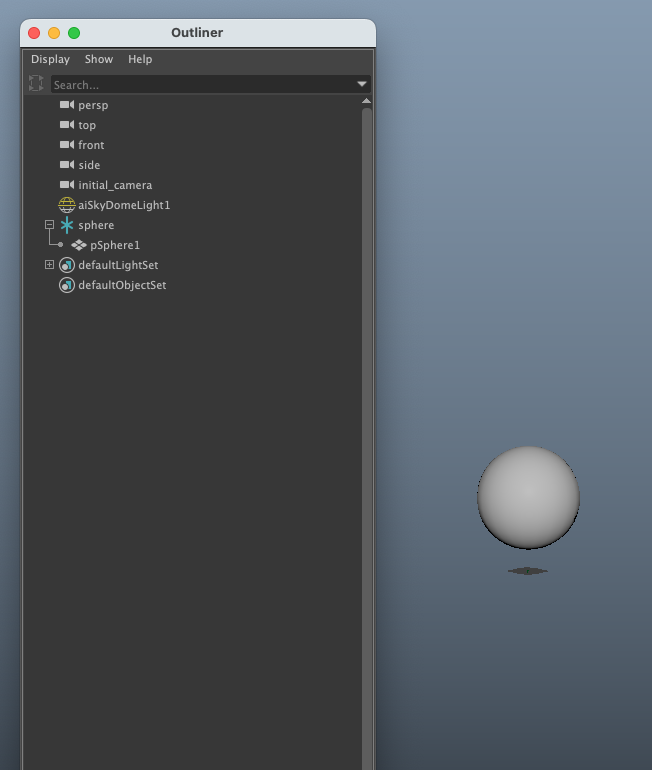
Task: Select the initial_camera row
Action: (192, 185)
